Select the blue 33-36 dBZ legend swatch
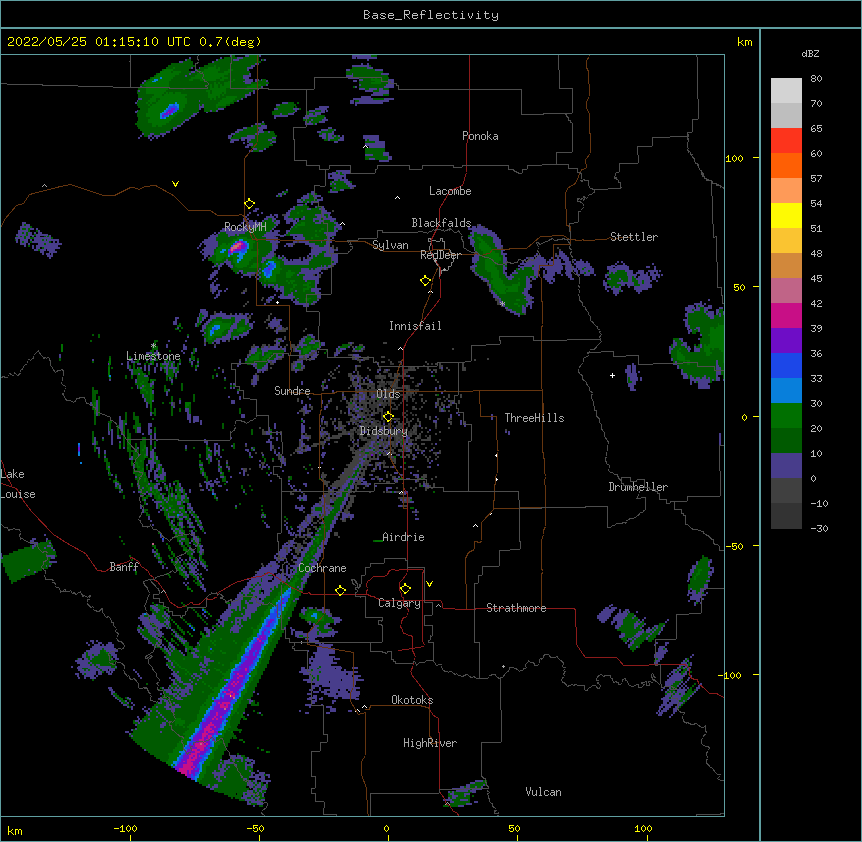 [786, 365]
